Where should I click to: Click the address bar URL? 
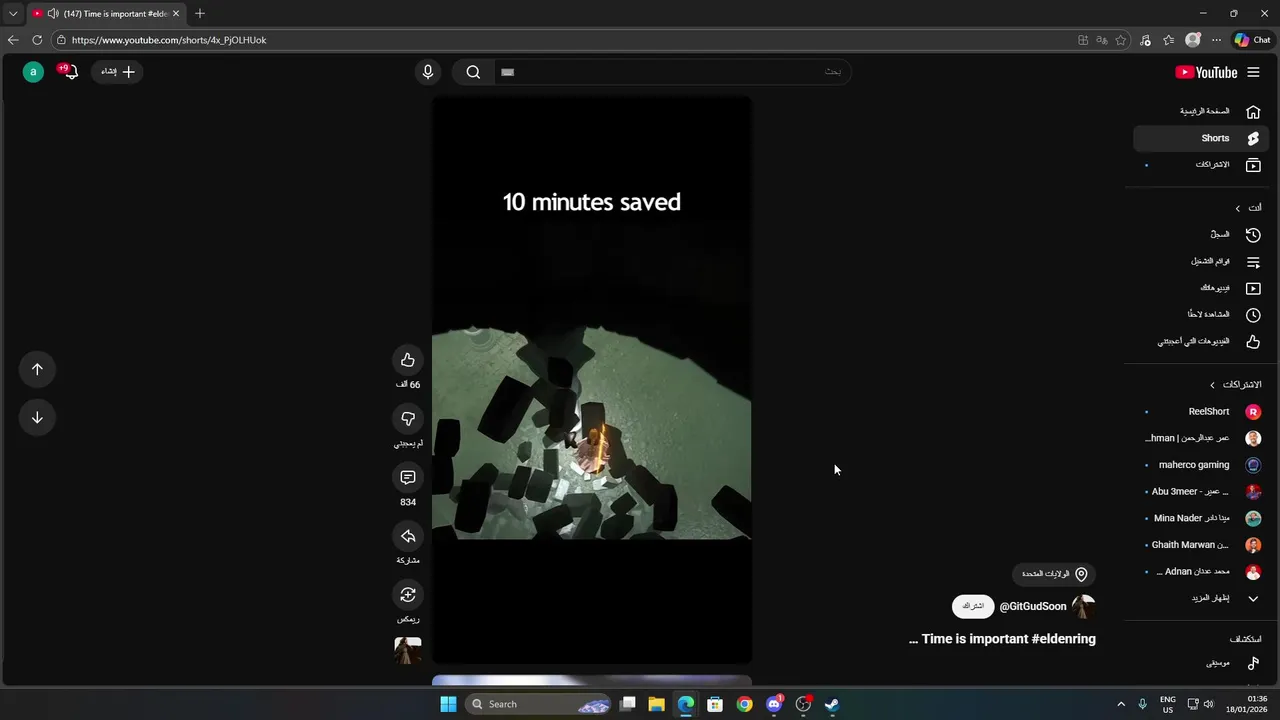pos(169,40)
